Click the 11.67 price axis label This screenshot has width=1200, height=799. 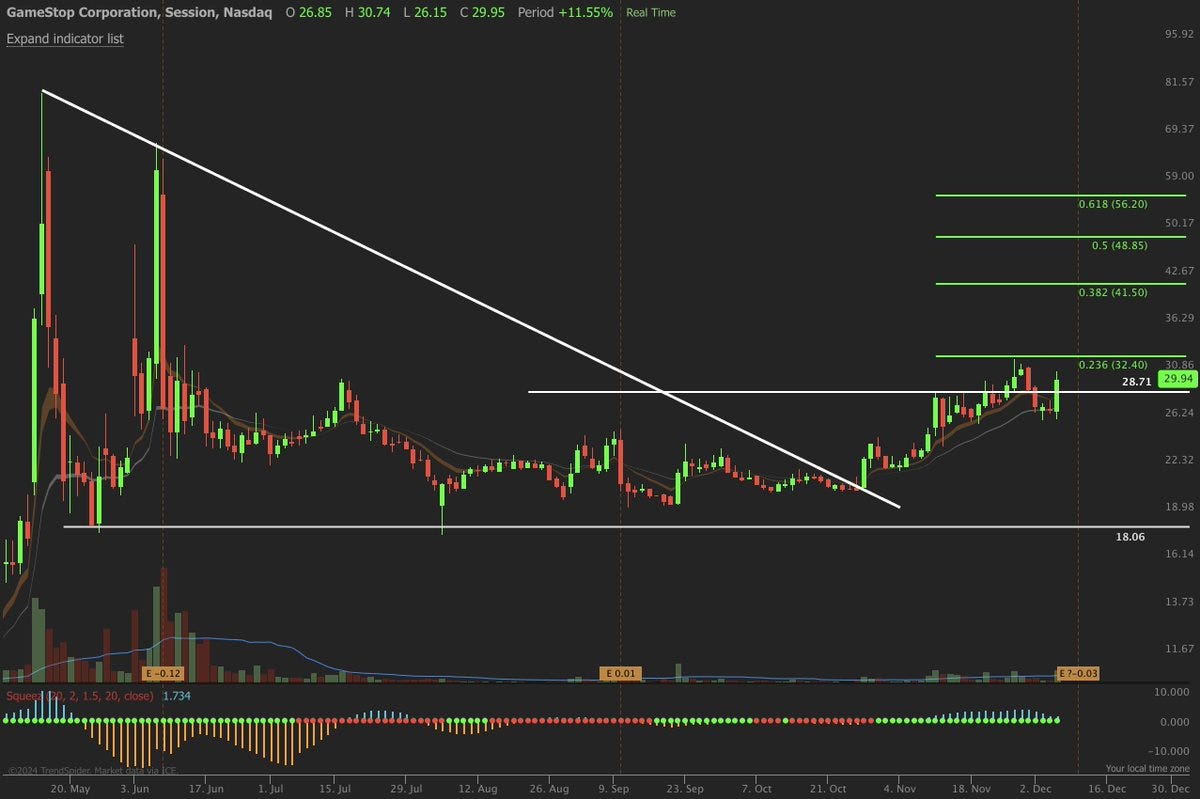[1180, 649]
